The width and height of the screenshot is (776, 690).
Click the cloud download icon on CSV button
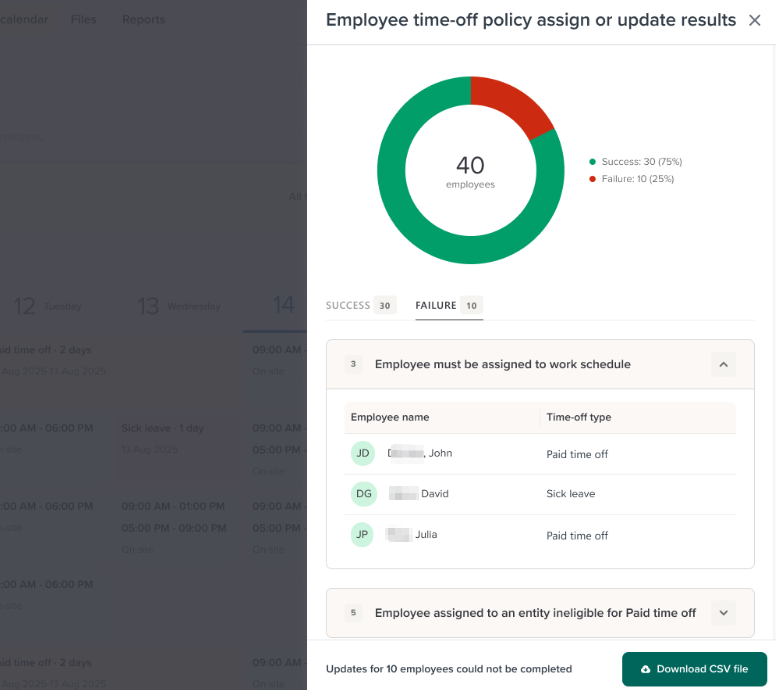pyautogui.click(x=645, y=669)
